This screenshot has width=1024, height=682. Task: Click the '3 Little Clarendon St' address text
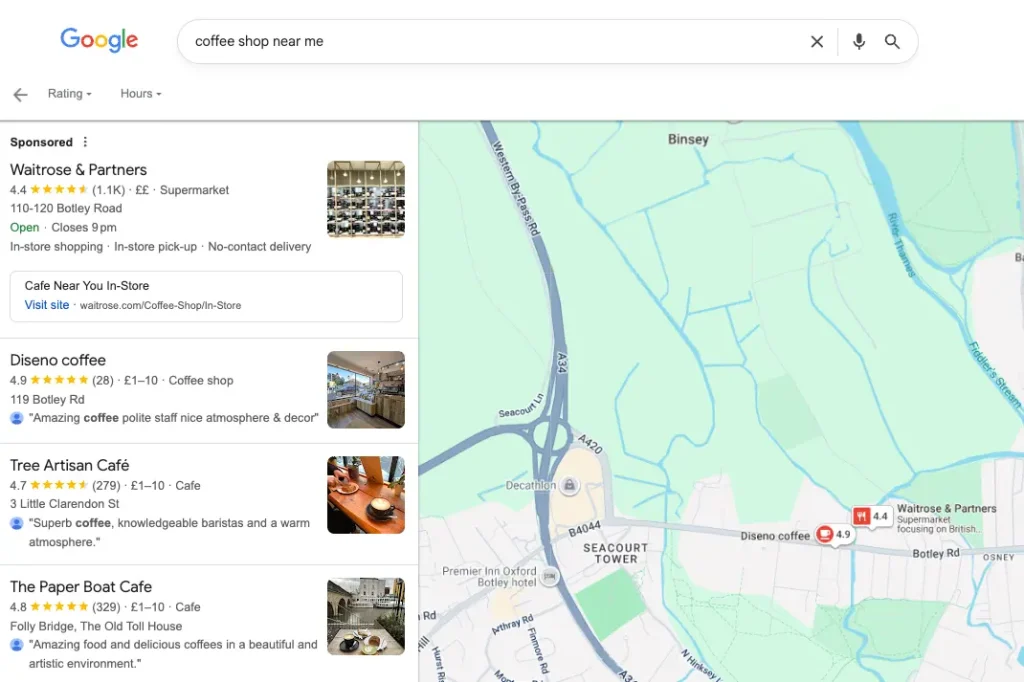tap(65, 504)
